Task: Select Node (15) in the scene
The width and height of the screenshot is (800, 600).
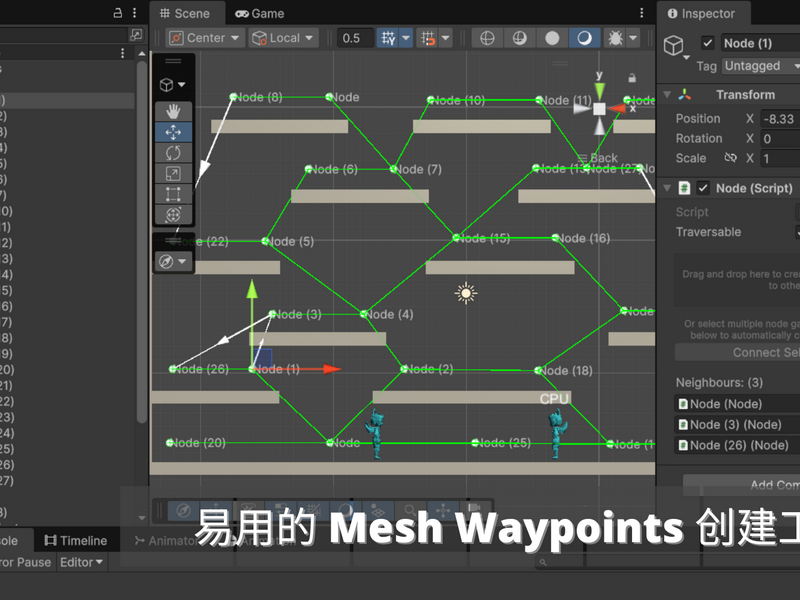Action: pos(456,238)
